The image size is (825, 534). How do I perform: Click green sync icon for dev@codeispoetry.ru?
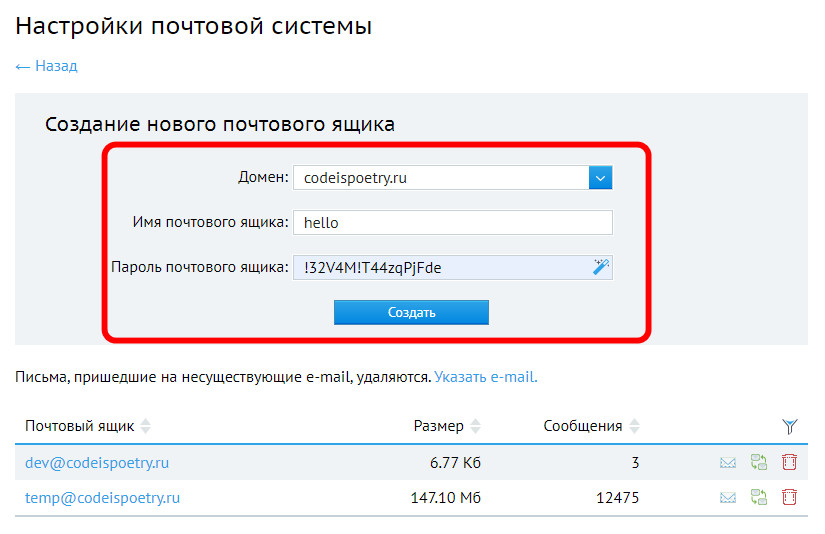[759, 462]
